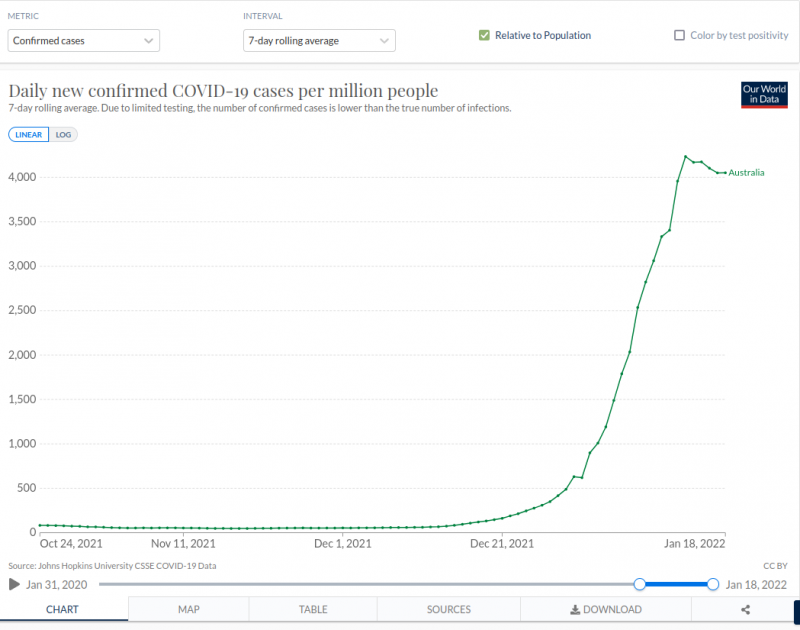Click the Jan 18, 2022 end date label
Screen dimensions: 800x630
tap(756, 584)
